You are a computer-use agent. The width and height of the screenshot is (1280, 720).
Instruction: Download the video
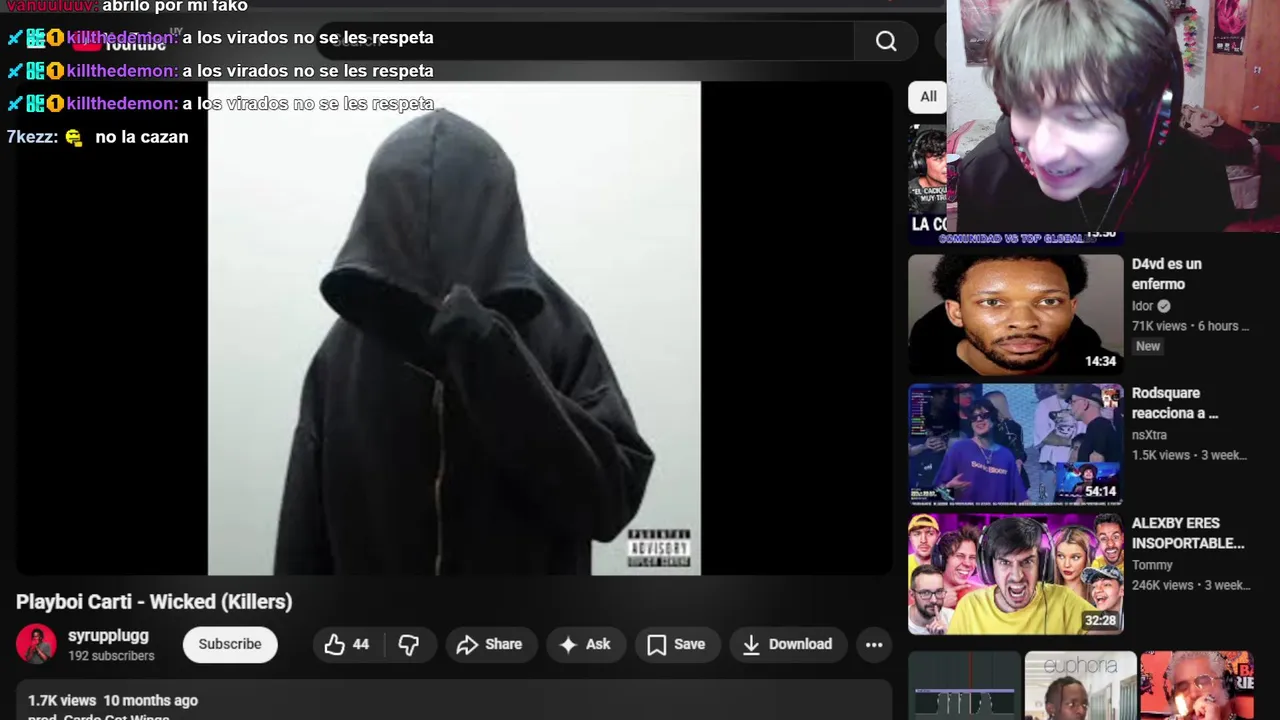pos(788,645)
